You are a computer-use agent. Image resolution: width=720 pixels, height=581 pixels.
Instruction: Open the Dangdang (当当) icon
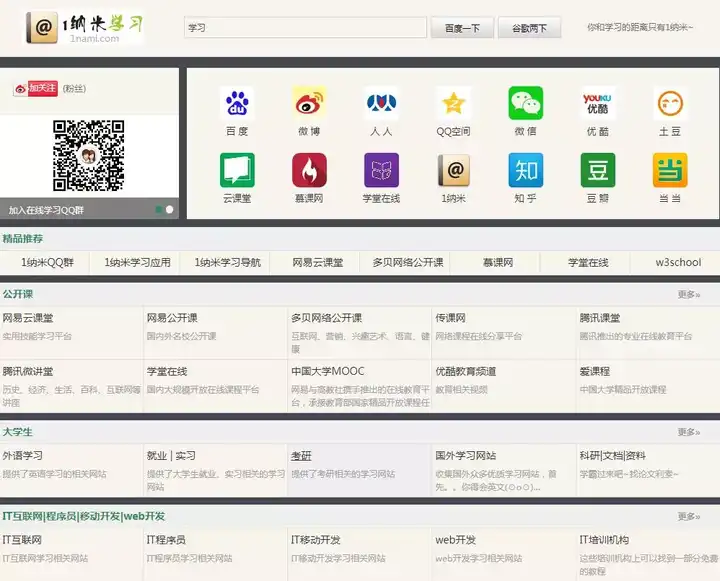669,170
